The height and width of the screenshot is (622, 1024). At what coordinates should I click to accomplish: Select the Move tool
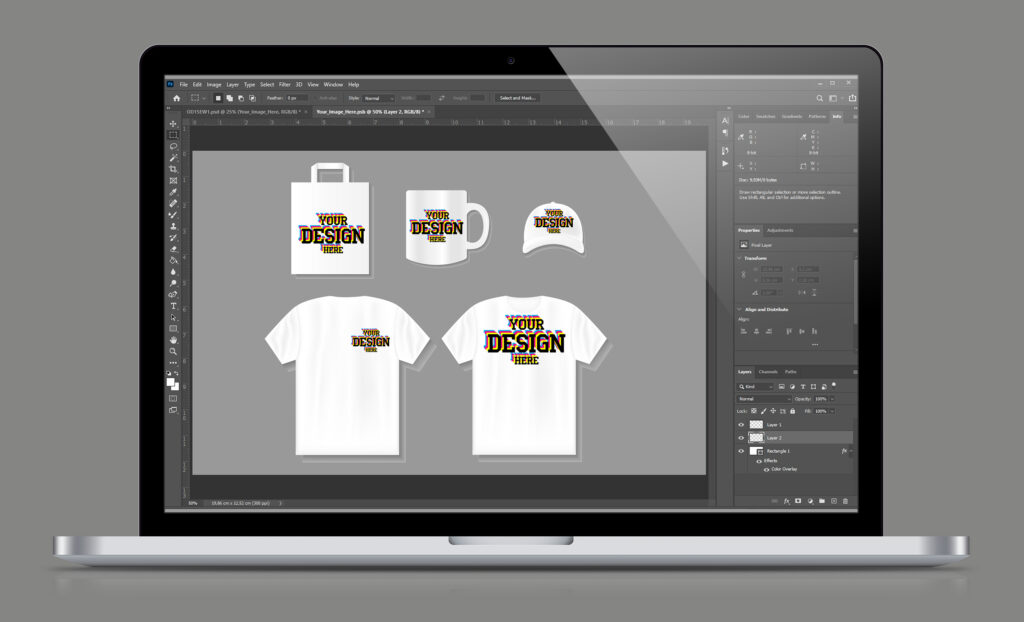tap(173, 123)
